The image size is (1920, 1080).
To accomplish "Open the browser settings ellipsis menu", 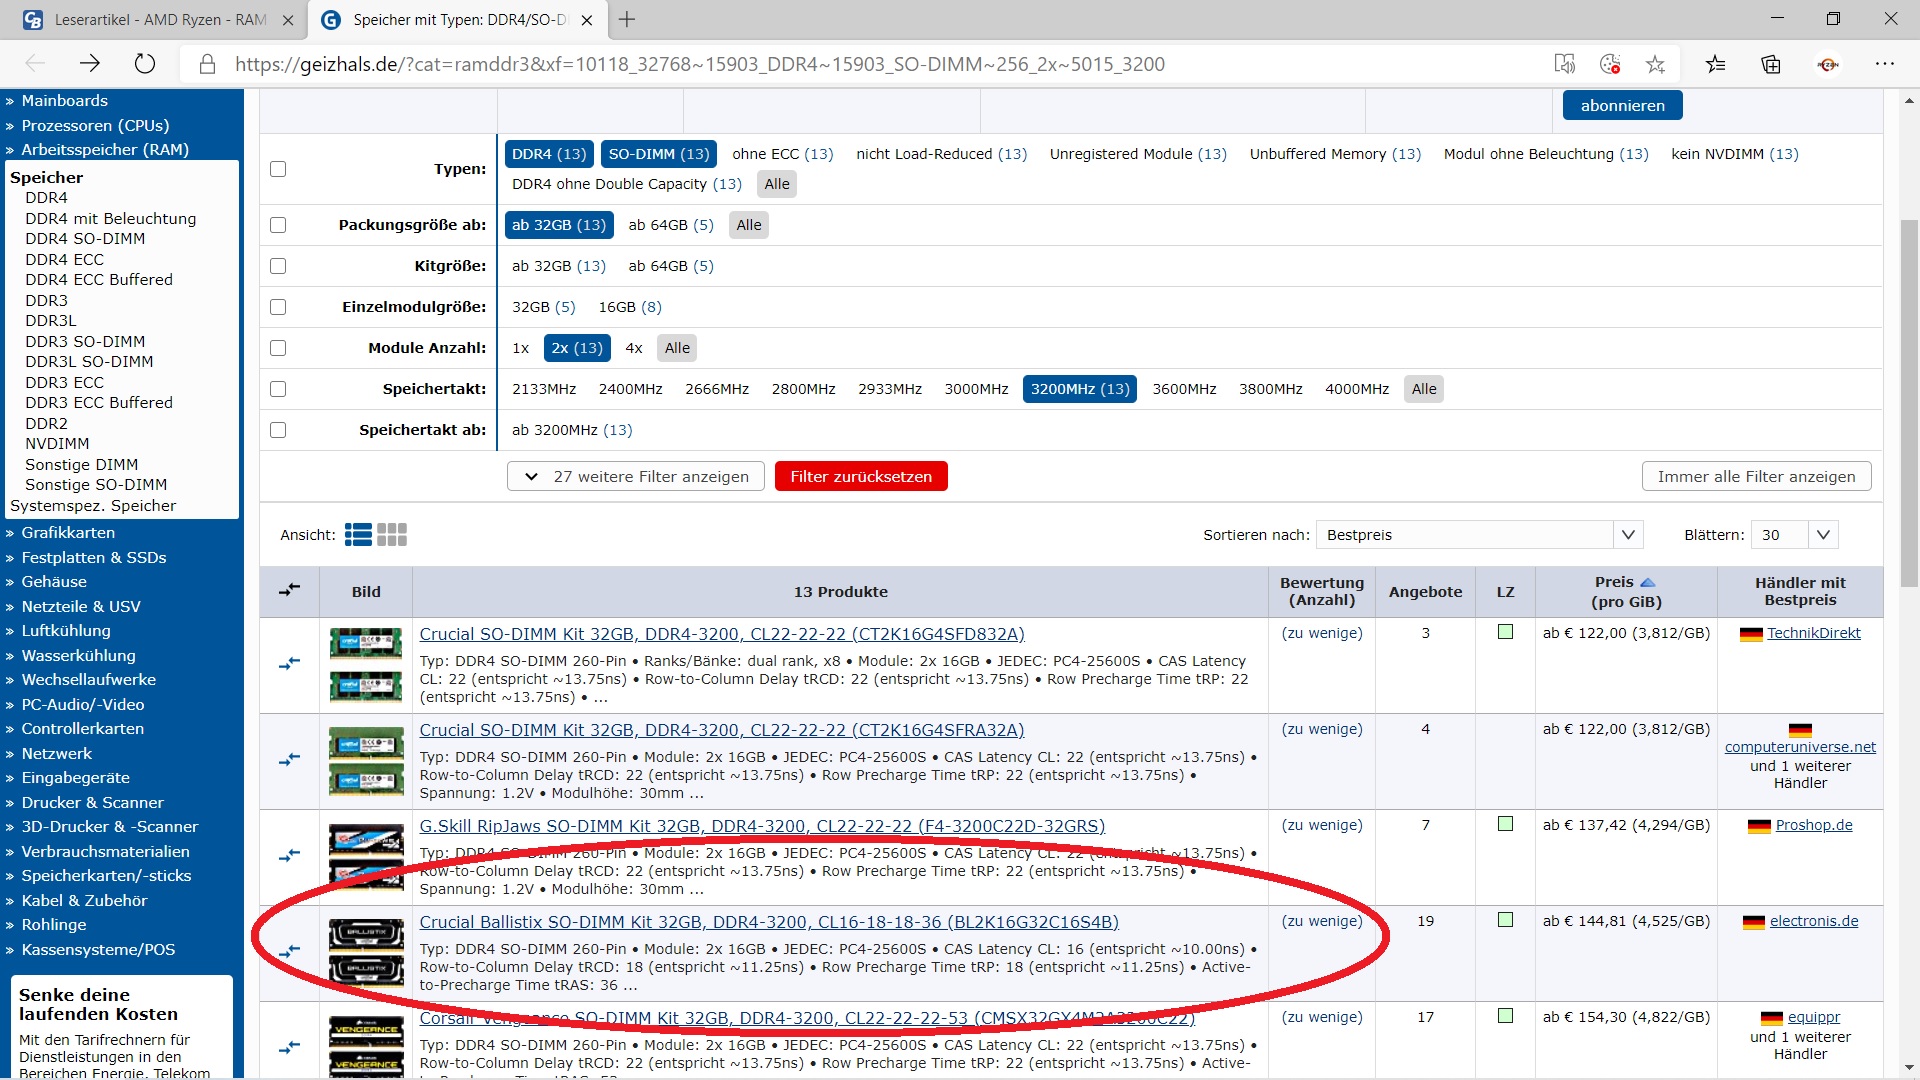I will pos(1885,64).
